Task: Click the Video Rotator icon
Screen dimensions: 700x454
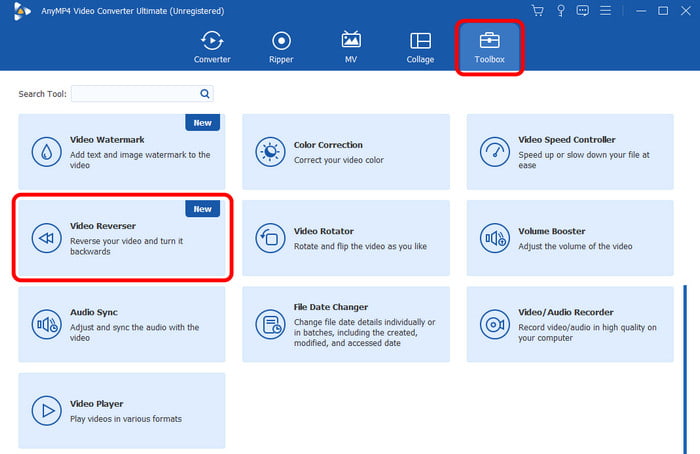Action: coord(270,238)
